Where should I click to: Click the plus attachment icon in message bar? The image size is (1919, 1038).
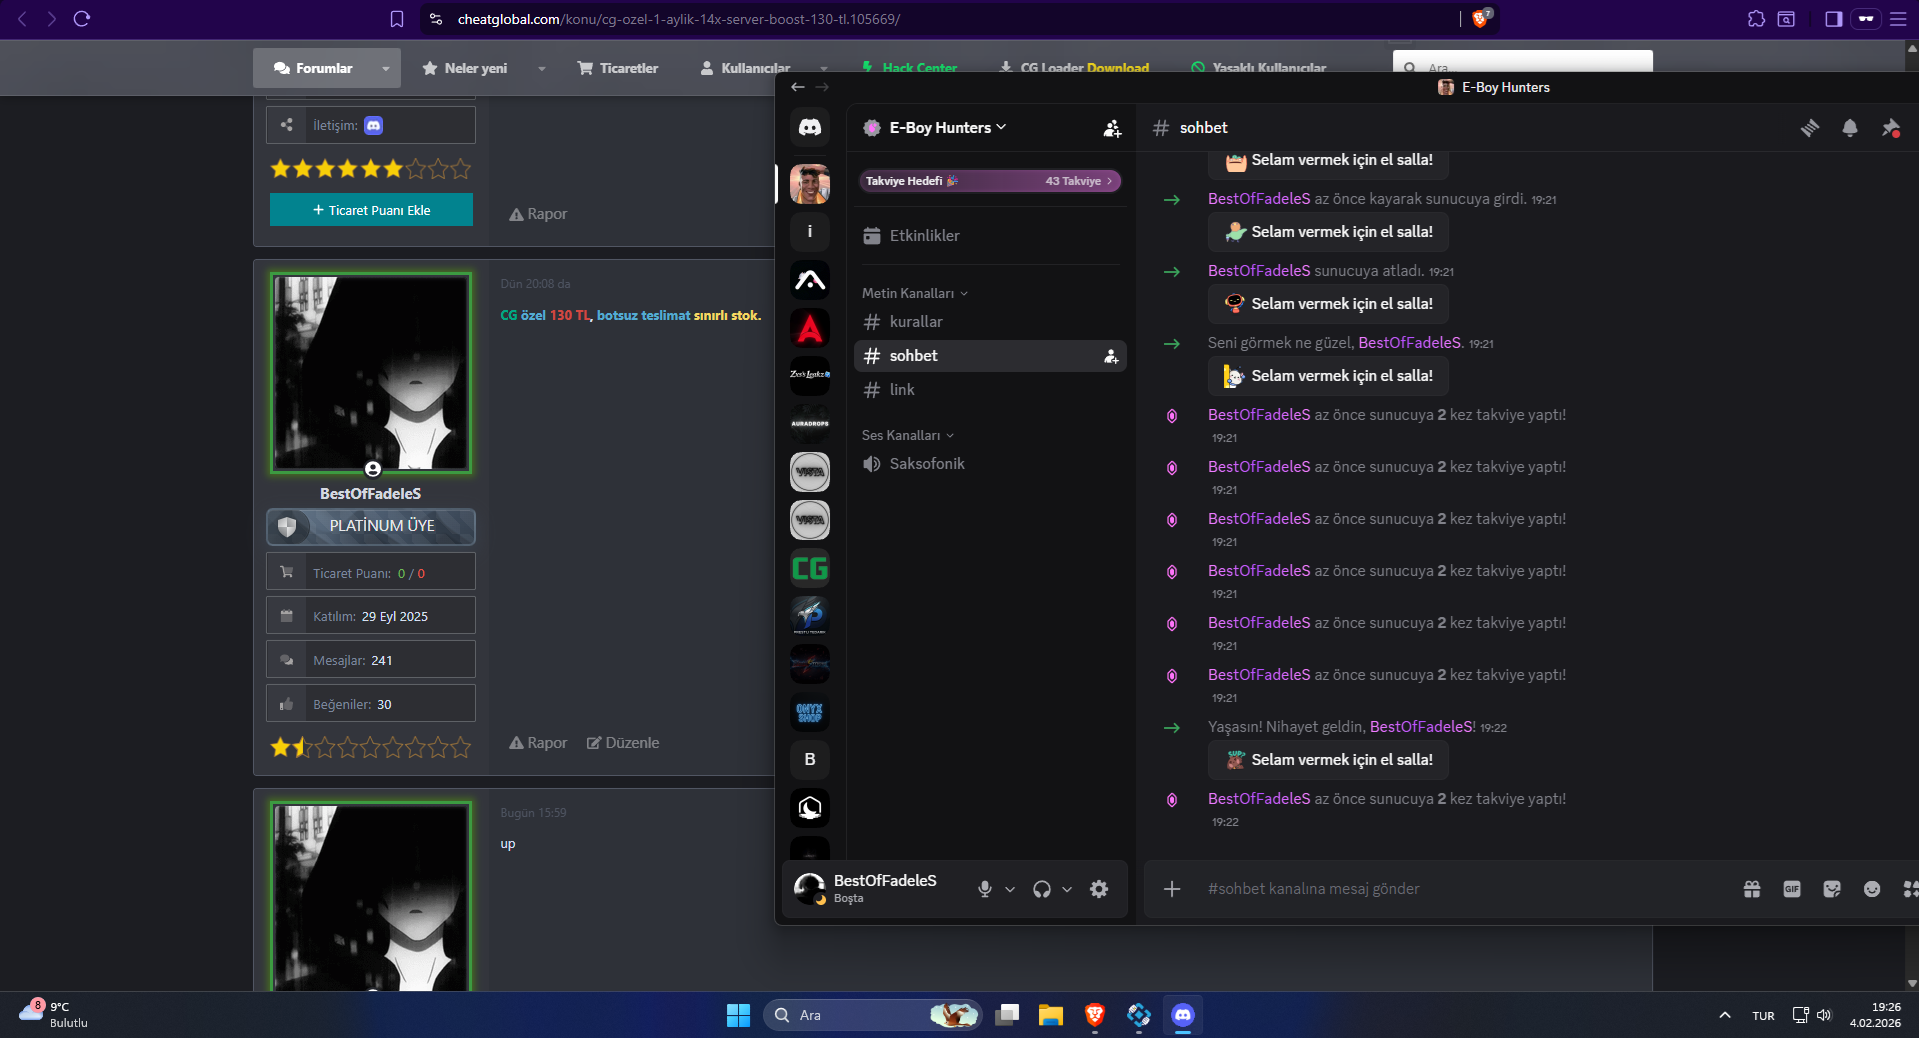(x=1172, y=889)
